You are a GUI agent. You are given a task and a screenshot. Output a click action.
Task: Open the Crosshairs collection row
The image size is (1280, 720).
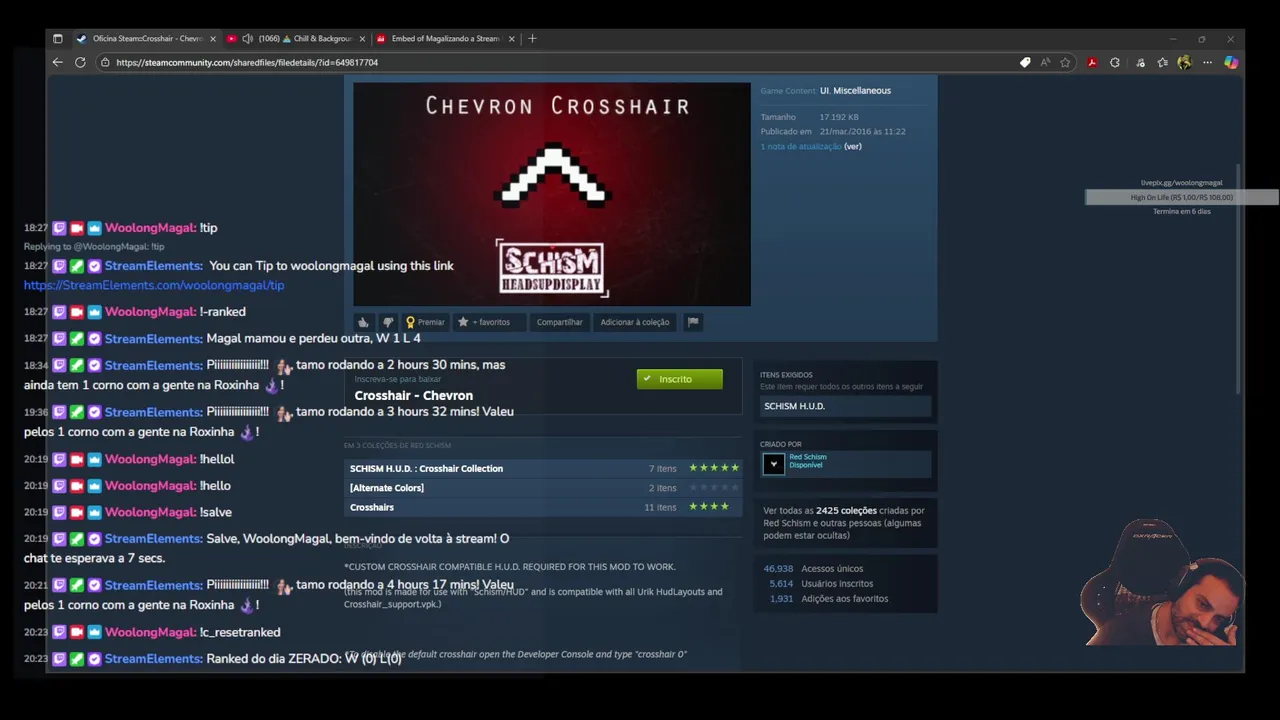pos(544,507)
